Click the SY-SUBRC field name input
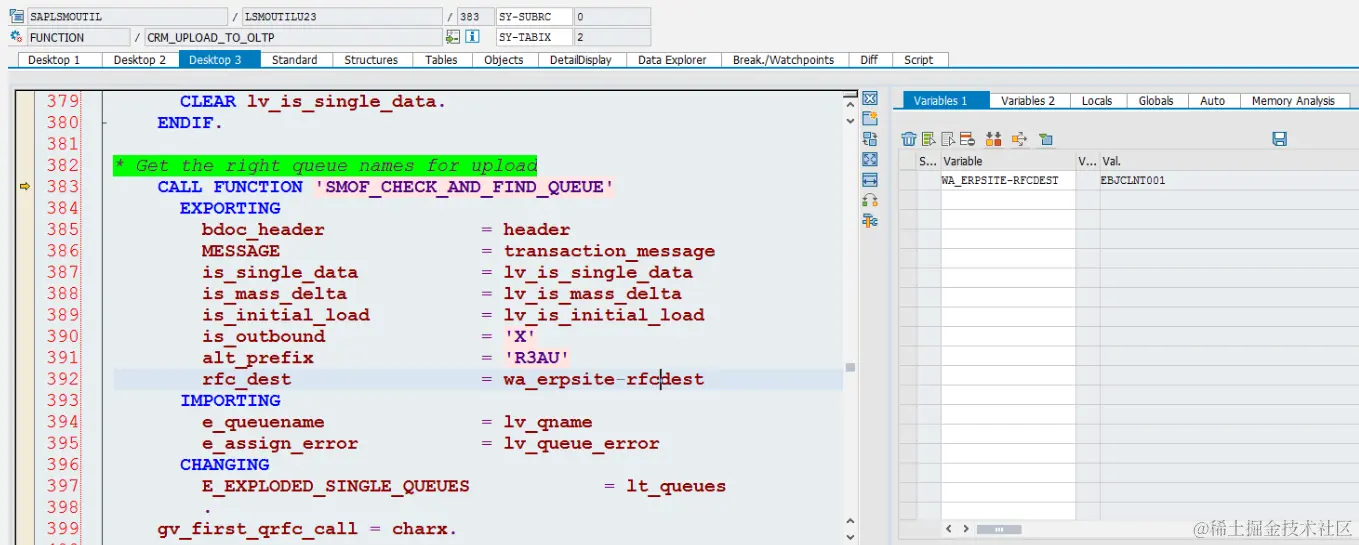The width and height of the screenshot is (1359, 545). [x=535, y=17]
